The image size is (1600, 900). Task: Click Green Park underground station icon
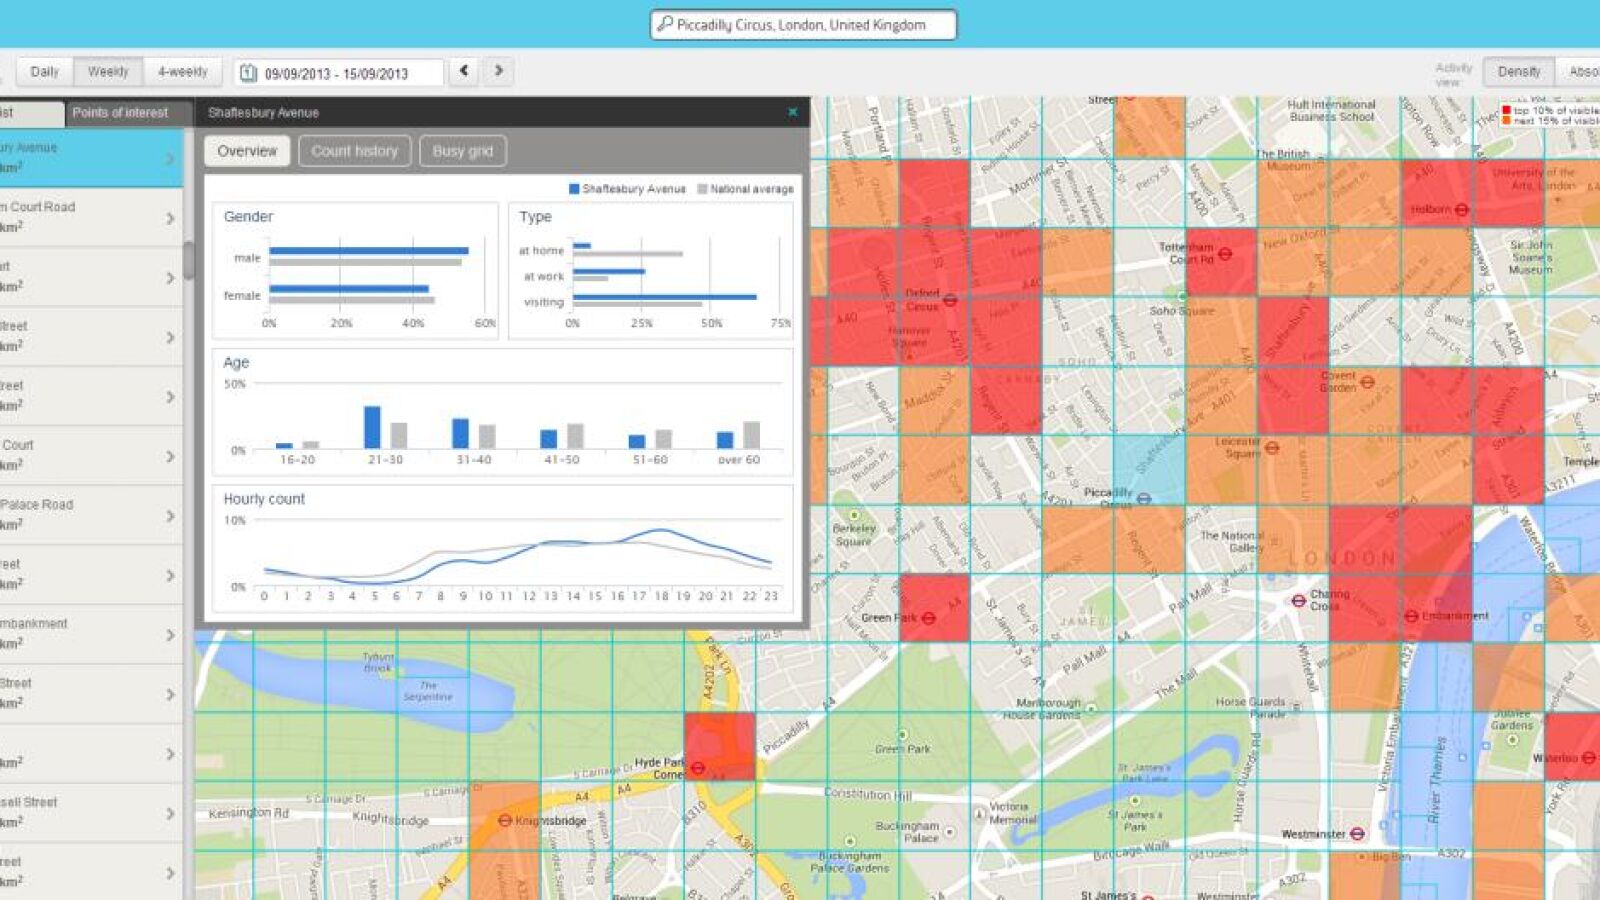tap(928, 618)
